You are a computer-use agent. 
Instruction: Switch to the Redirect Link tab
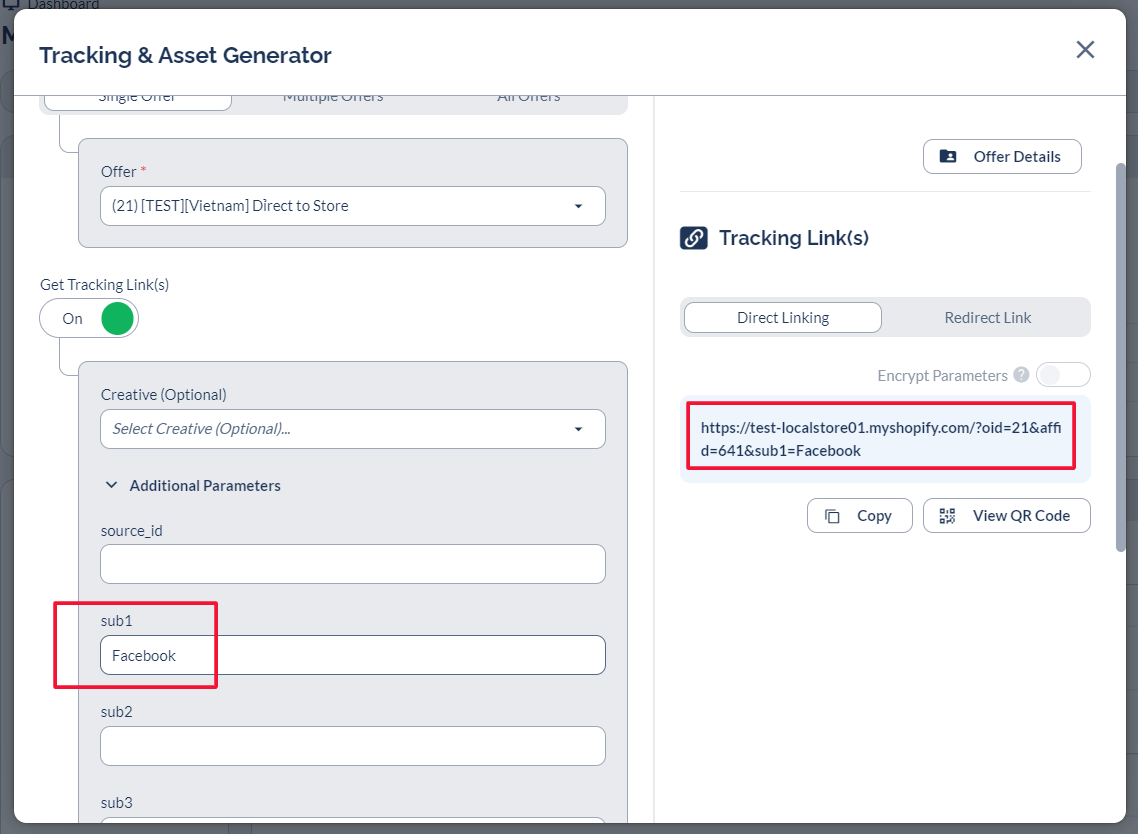pos(987,318)
